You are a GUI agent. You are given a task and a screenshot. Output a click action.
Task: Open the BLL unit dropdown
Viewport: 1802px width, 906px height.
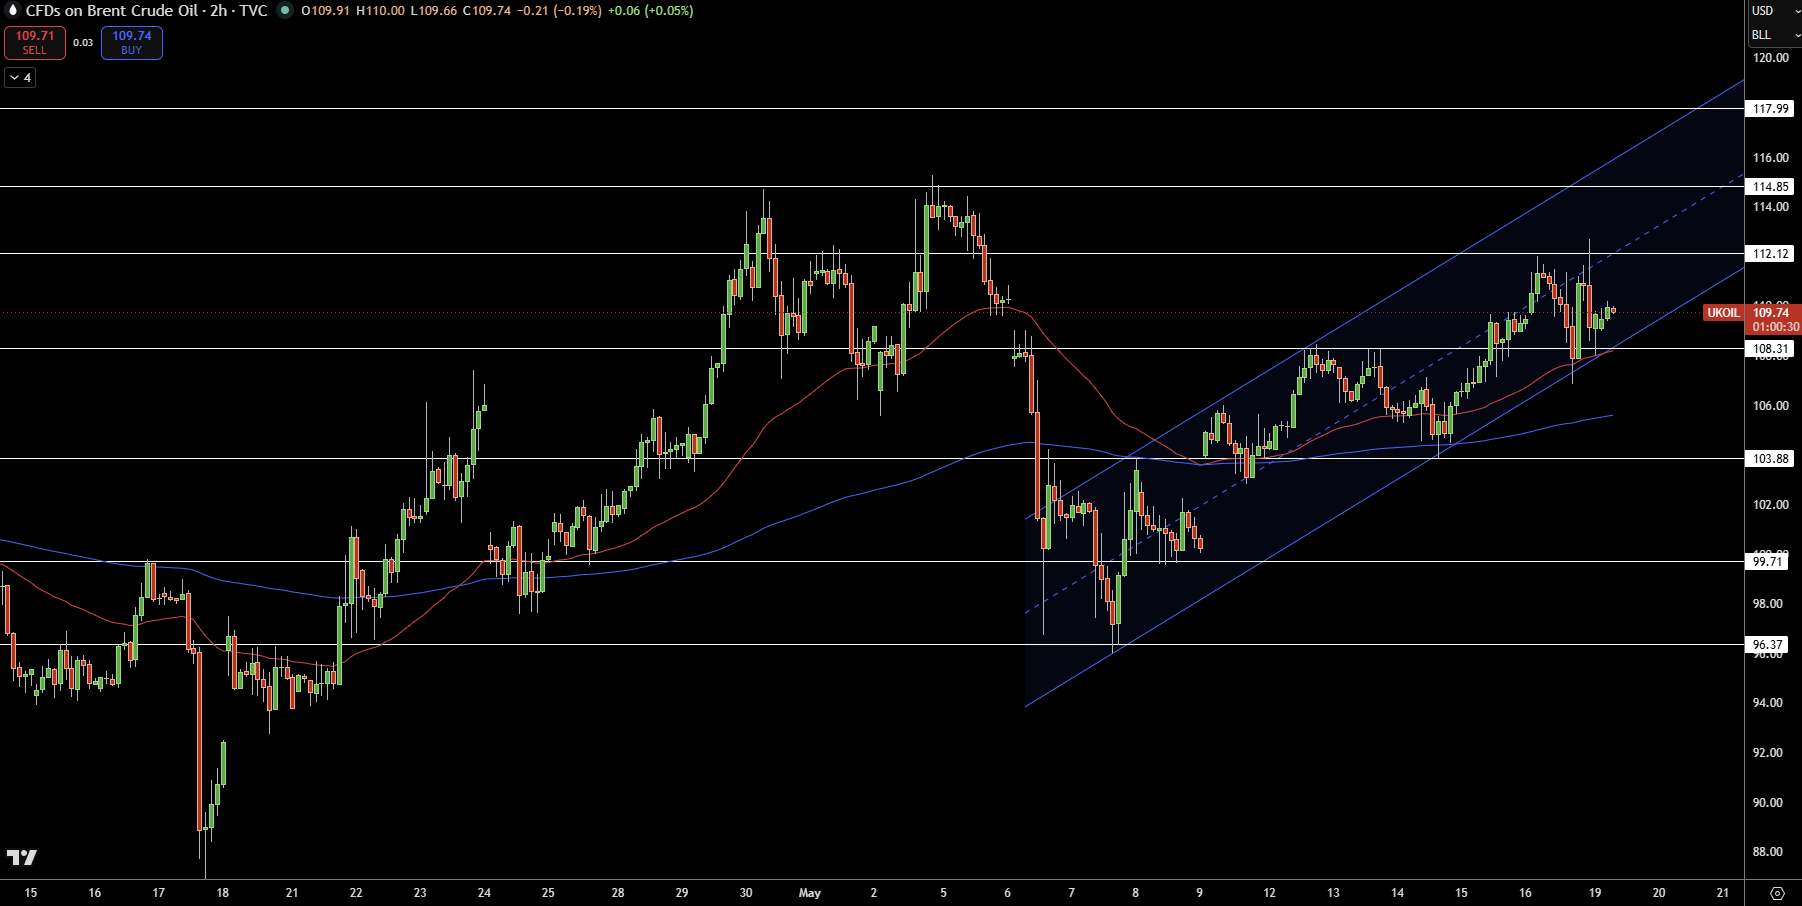click(1773, 35)
